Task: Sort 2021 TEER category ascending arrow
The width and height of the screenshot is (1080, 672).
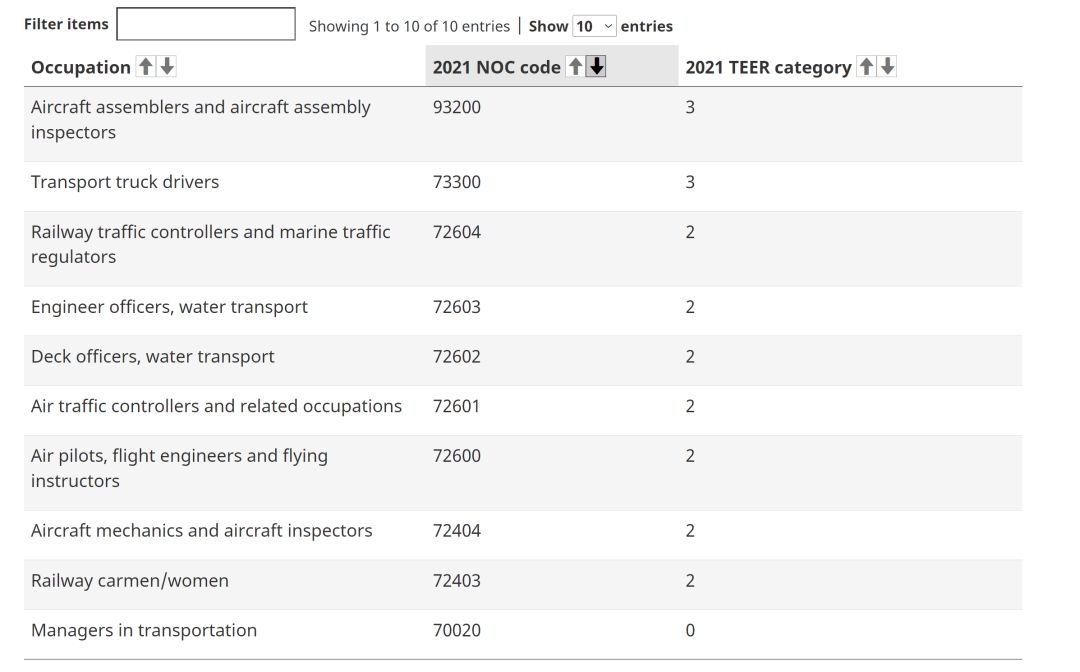Action: coord(866,67)
